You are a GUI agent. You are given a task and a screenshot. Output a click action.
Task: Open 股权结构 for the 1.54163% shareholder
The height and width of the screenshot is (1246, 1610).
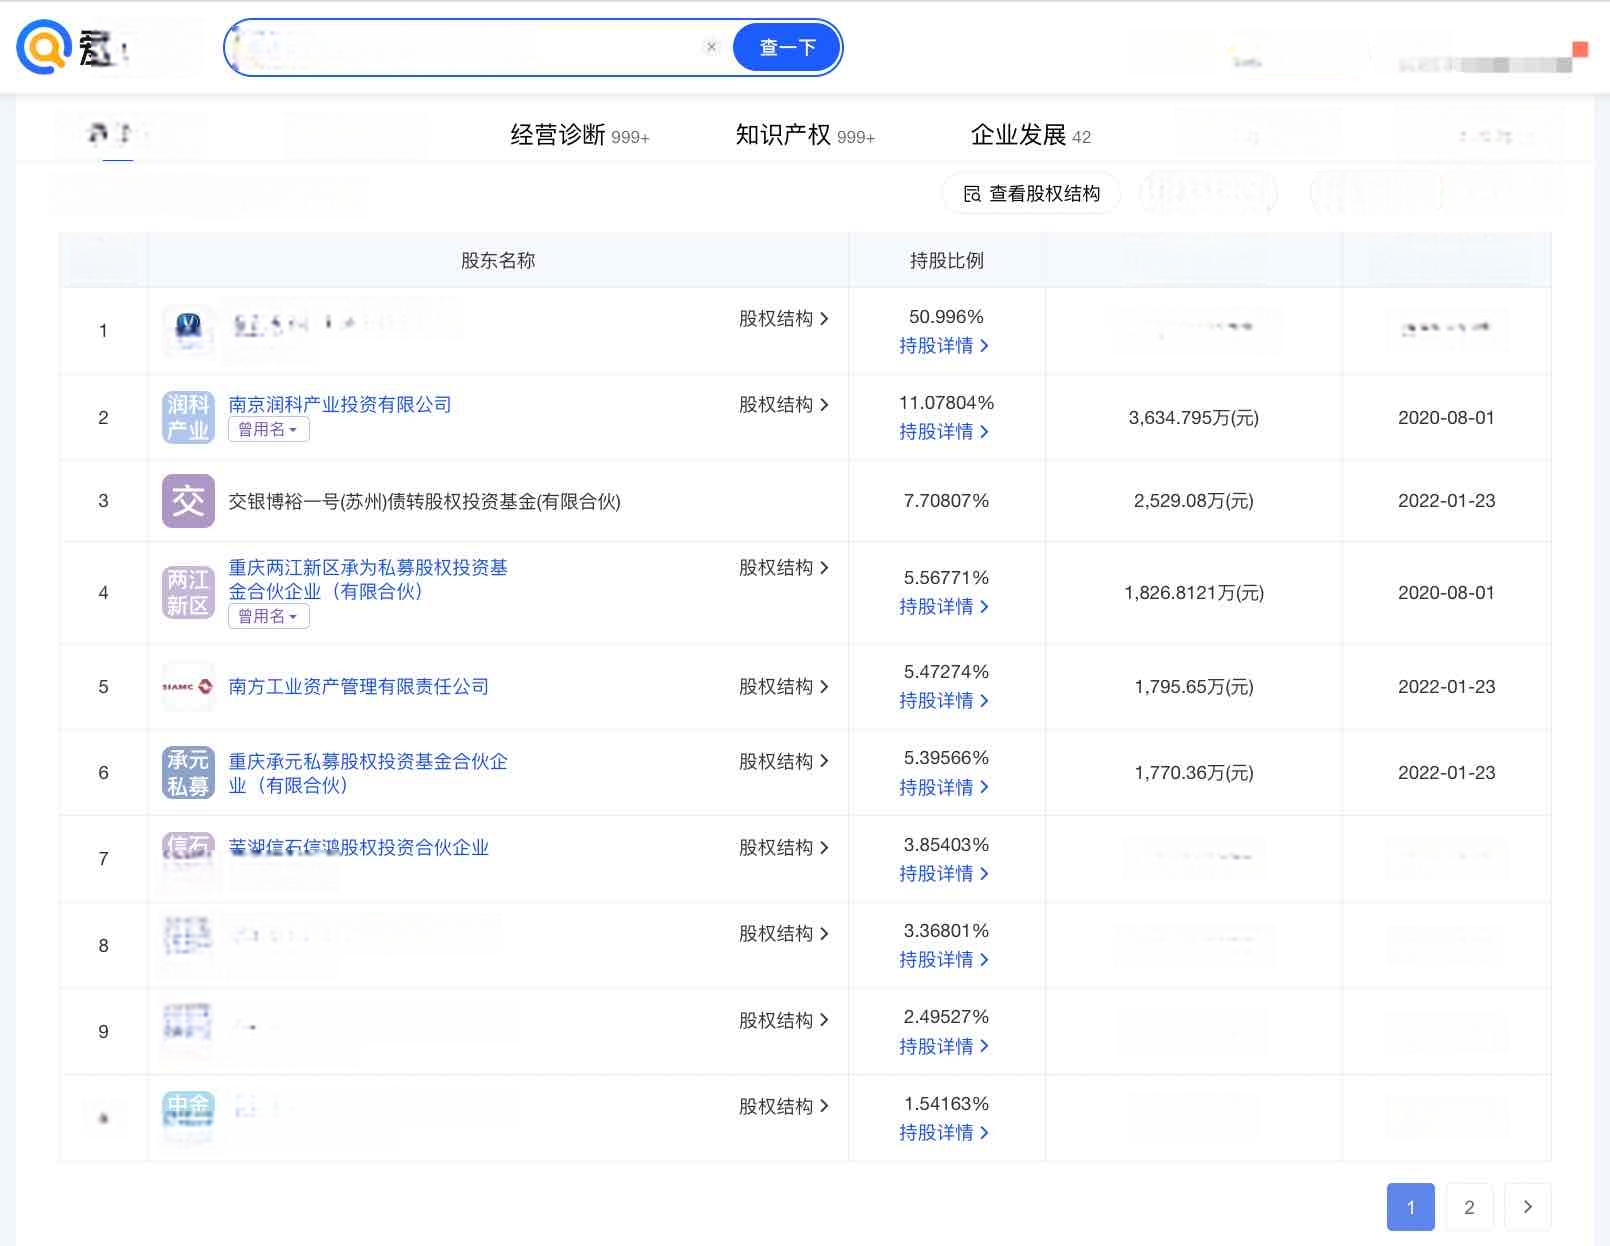click(784, 1106)
